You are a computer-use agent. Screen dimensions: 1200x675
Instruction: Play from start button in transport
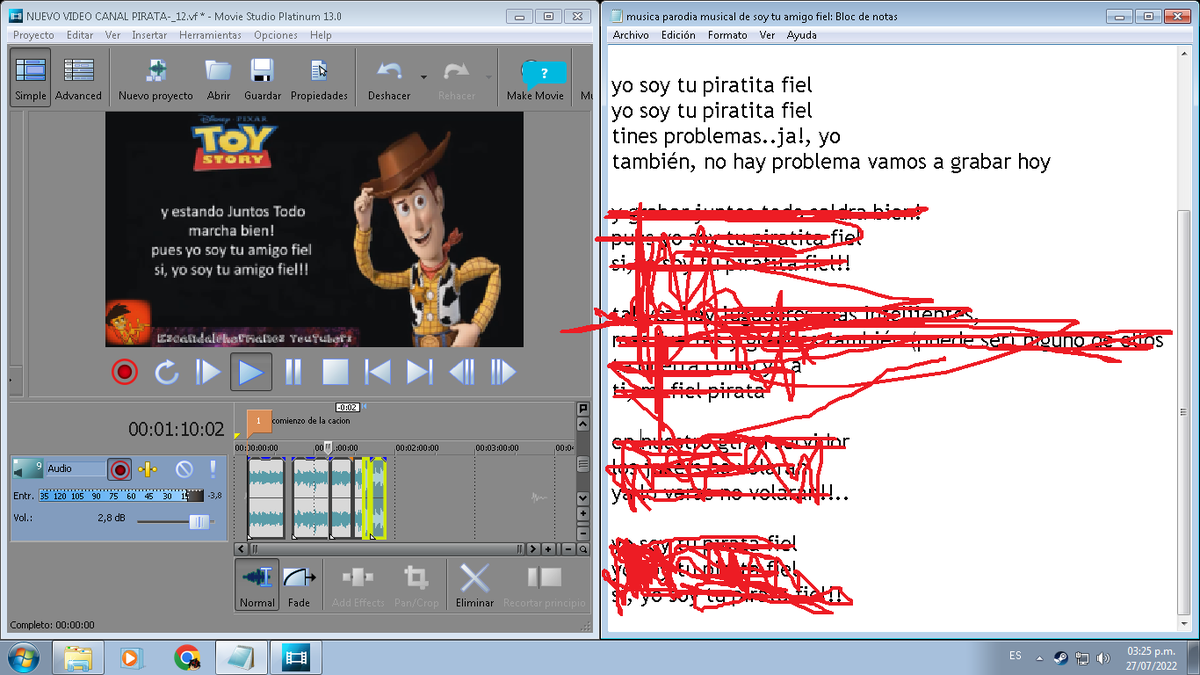tap(208, 373)
